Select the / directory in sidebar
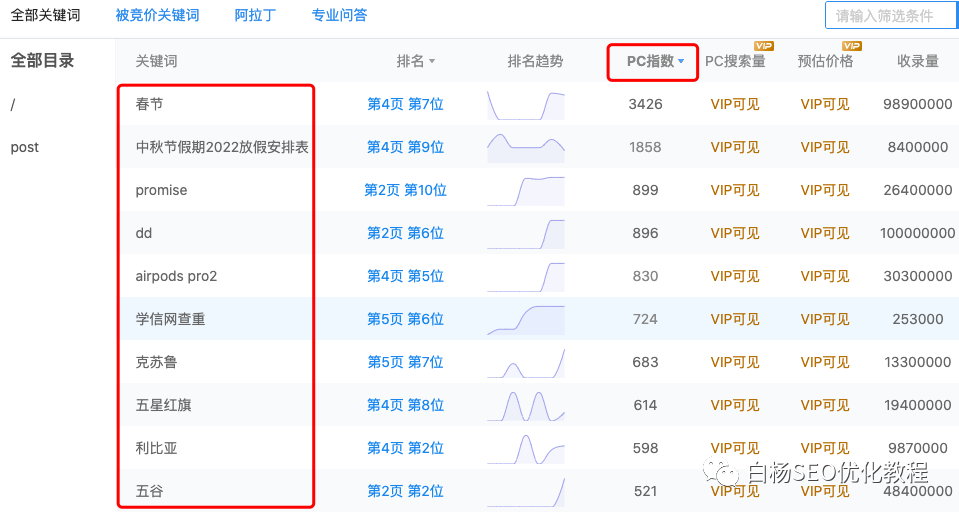 click(x=12, y=105)
